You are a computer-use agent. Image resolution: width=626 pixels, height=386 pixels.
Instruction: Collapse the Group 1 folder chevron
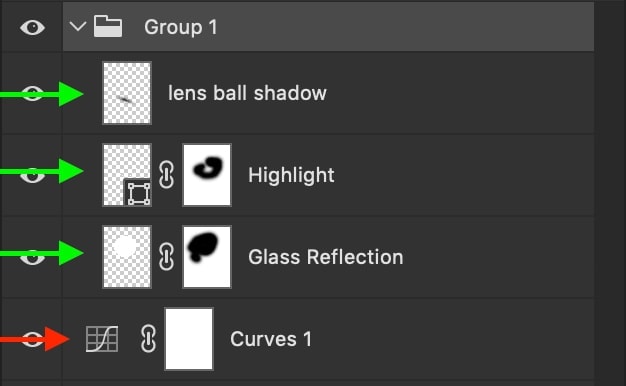pyautogui.click(x=77, y=27)
